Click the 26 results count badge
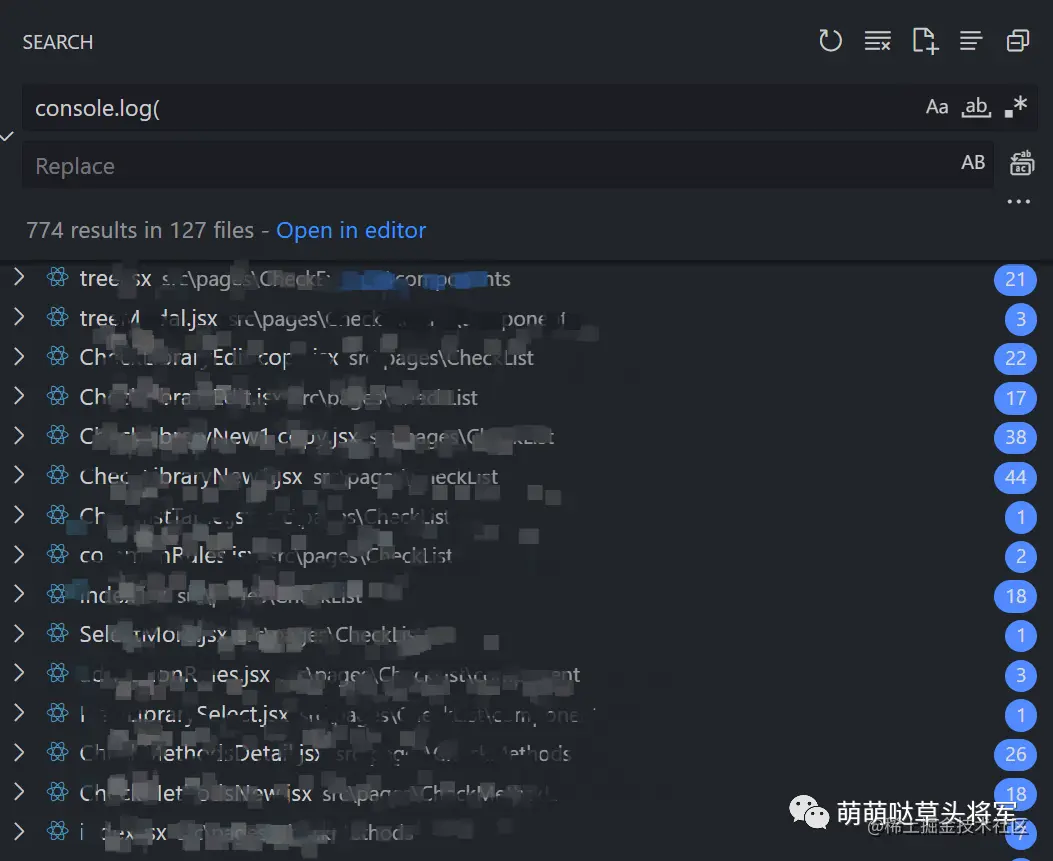 (1015, 754)
